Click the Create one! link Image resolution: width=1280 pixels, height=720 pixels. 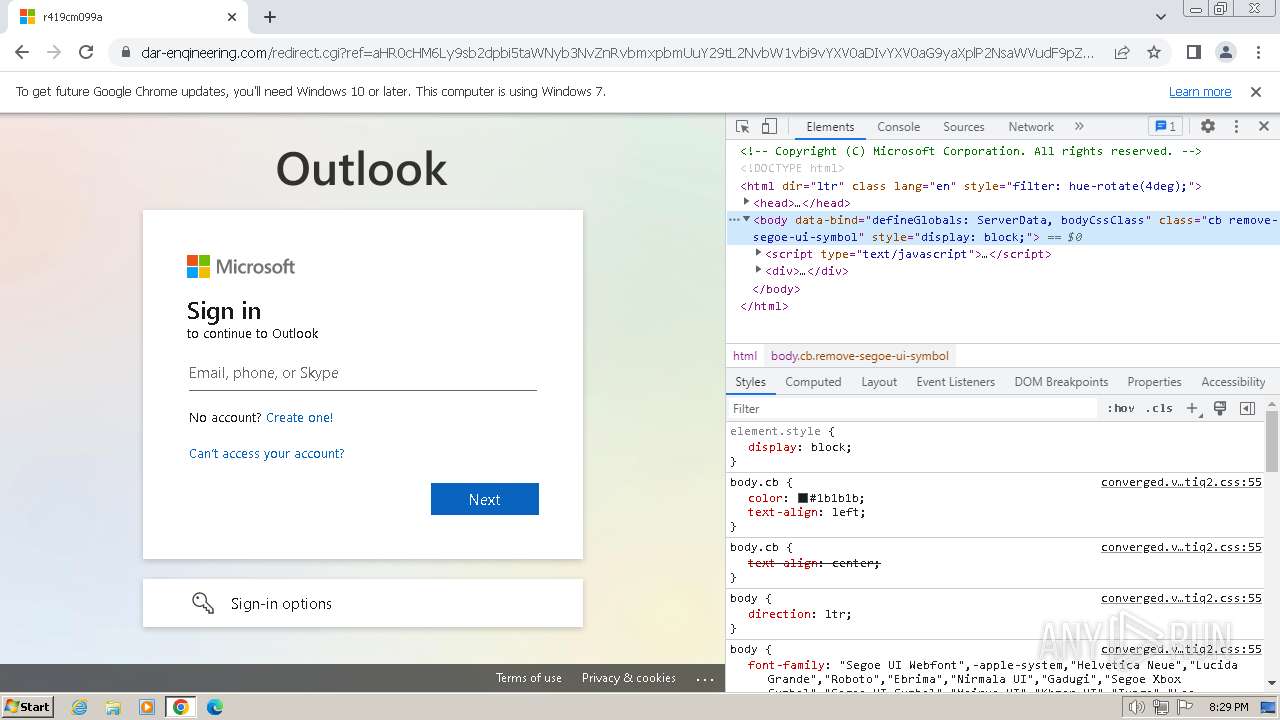click(x=299, y=418)
